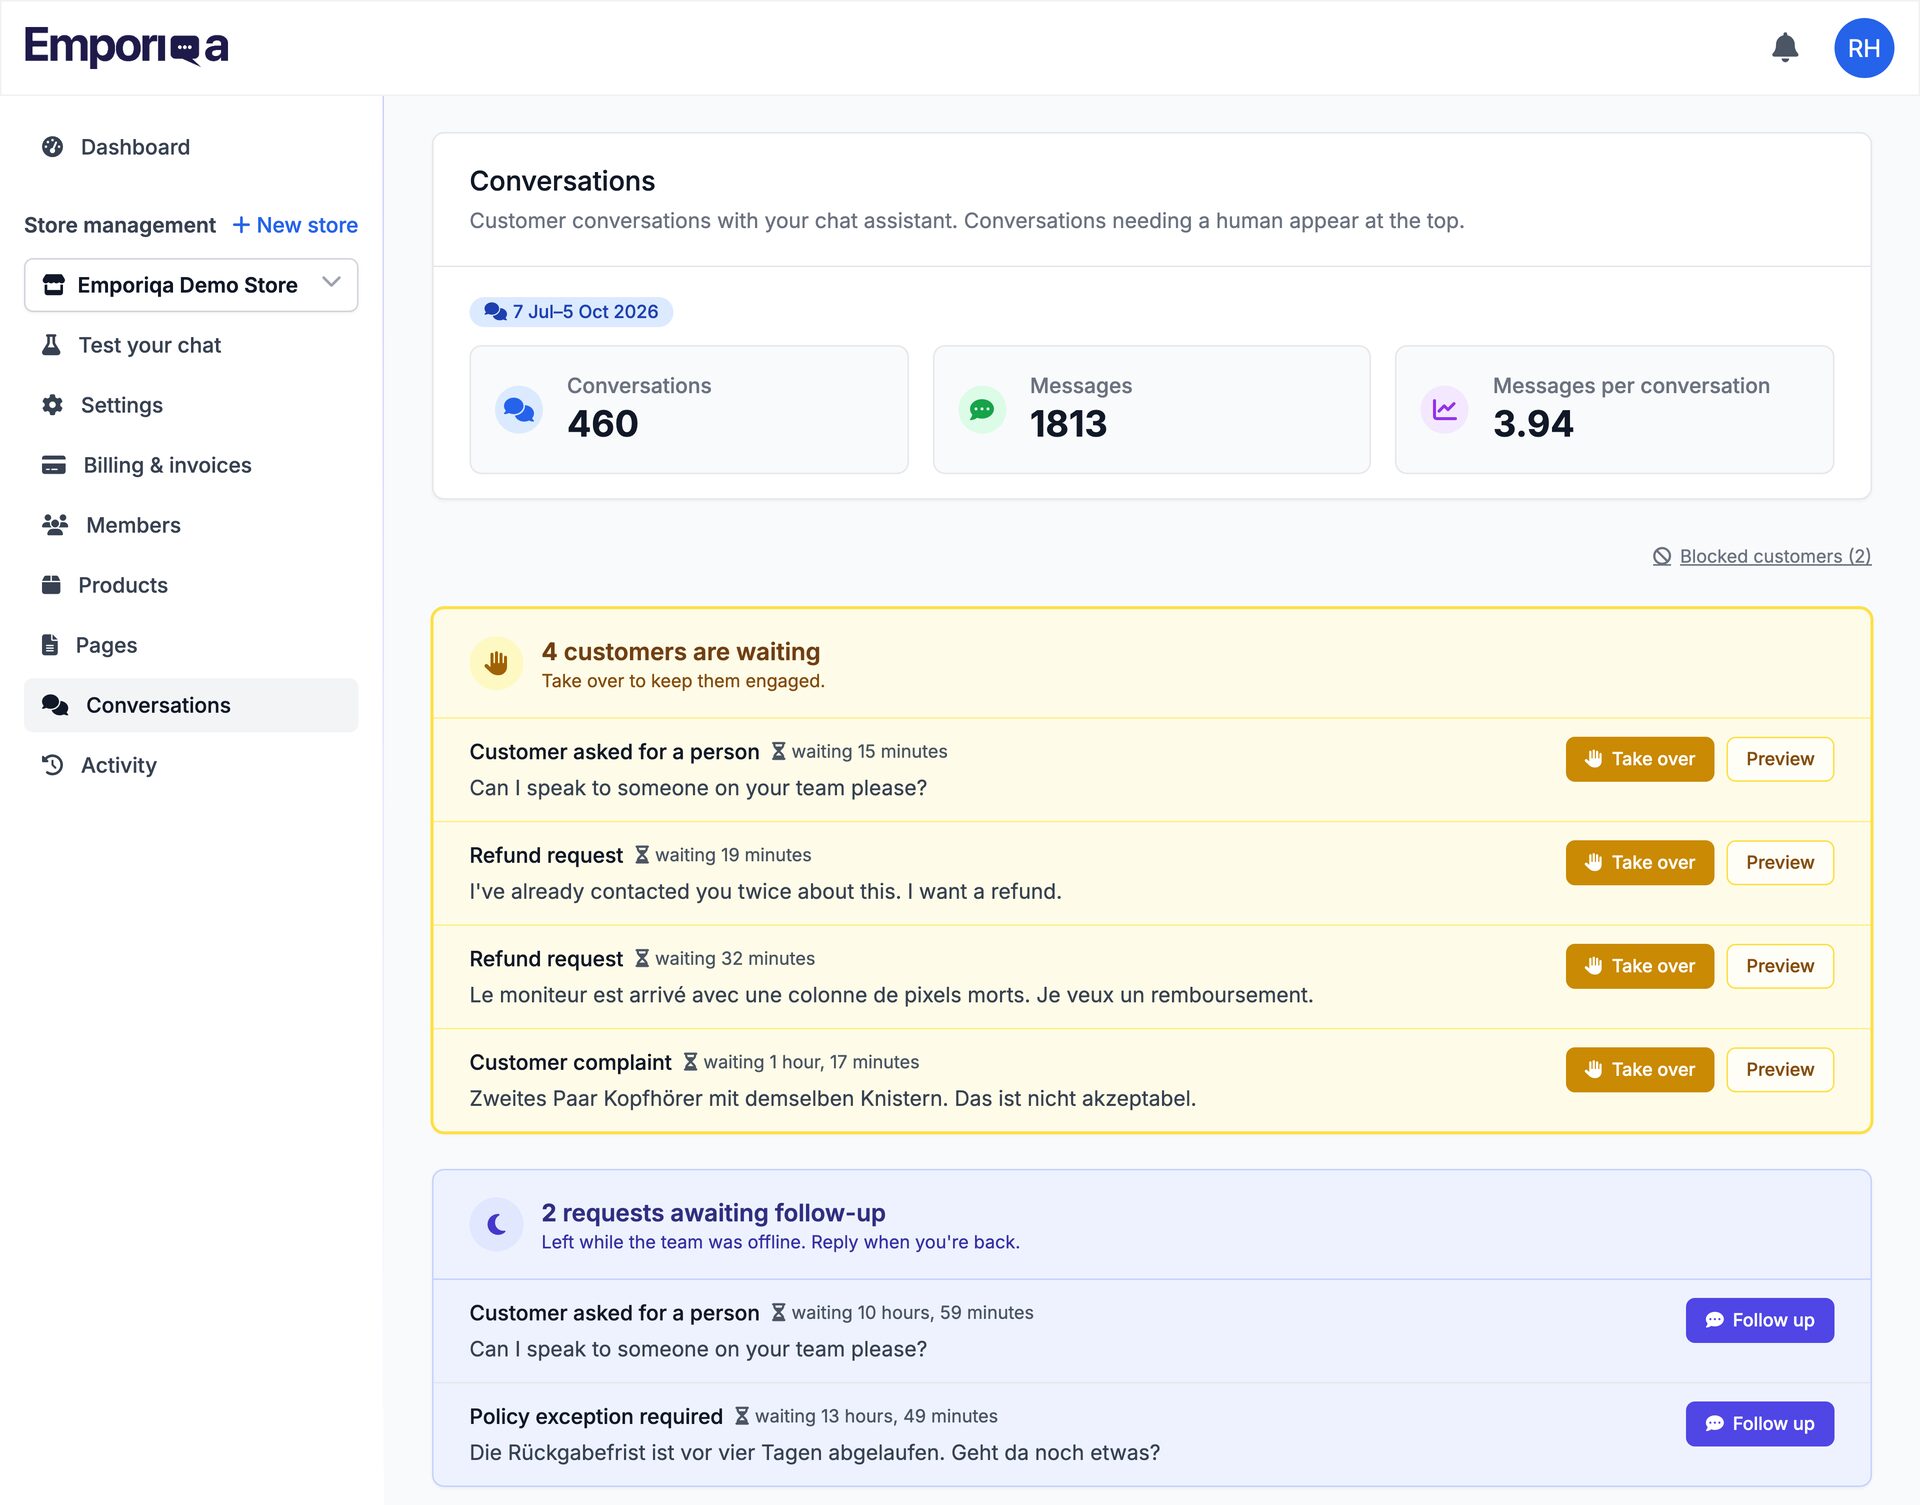Take over the 15 minutes waiting conversation
1920x1505 pixels.
click(x=1640, y=759)
